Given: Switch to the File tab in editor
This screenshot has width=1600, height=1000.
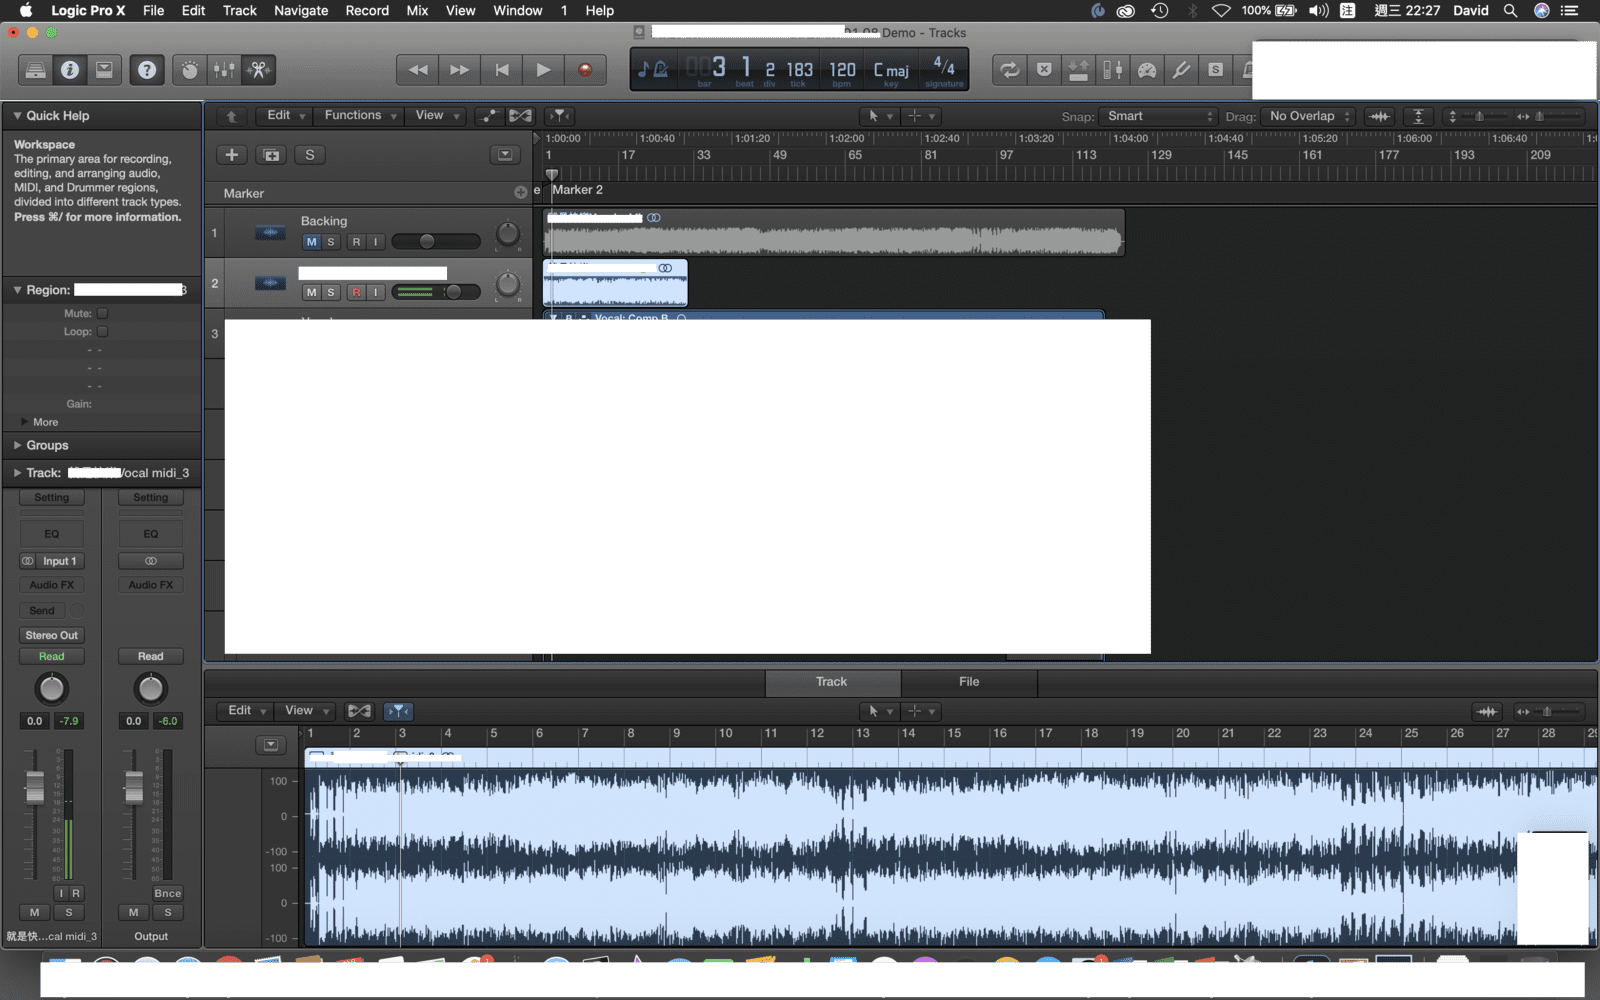Looking at the screenshot, I should click(969, 682).
